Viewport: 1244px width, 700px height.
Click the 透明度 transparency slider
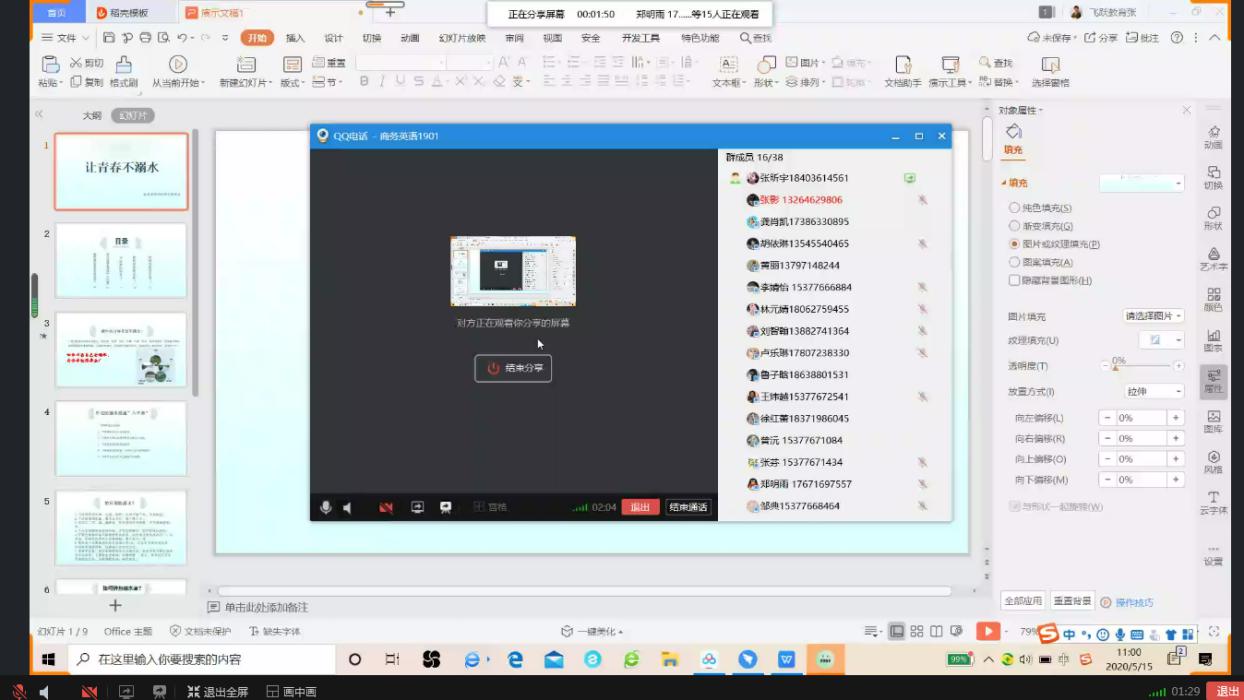(1145, 367)
